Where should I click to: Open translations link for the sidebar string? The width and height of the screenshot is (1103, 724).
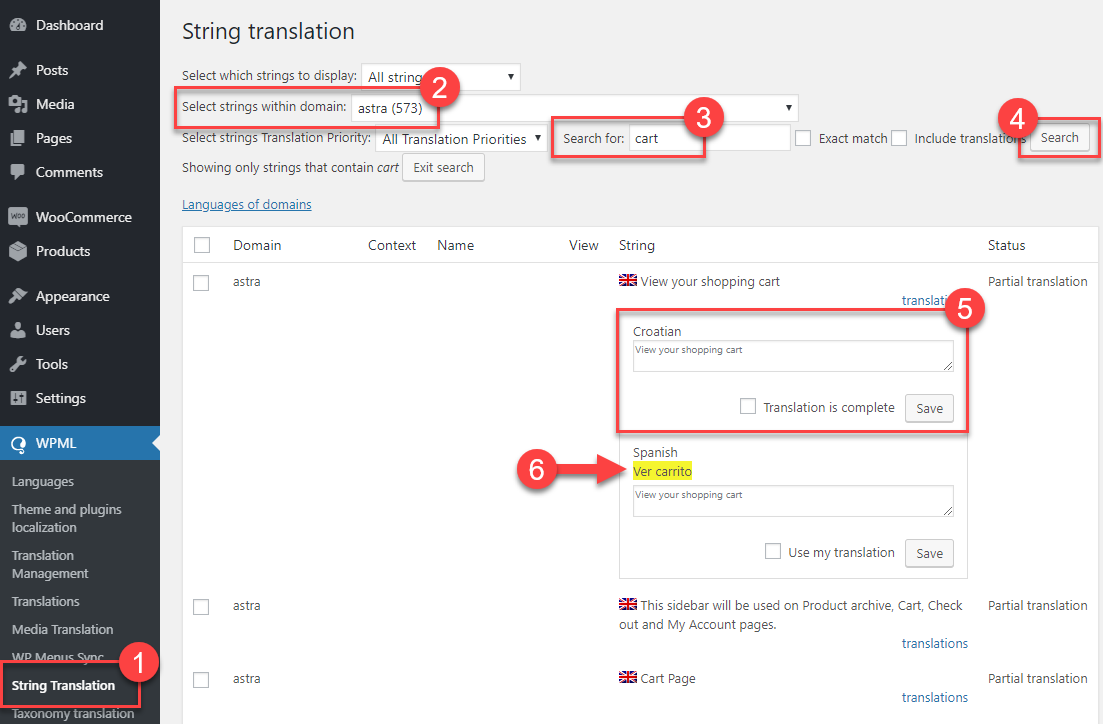tap(935, 643)
